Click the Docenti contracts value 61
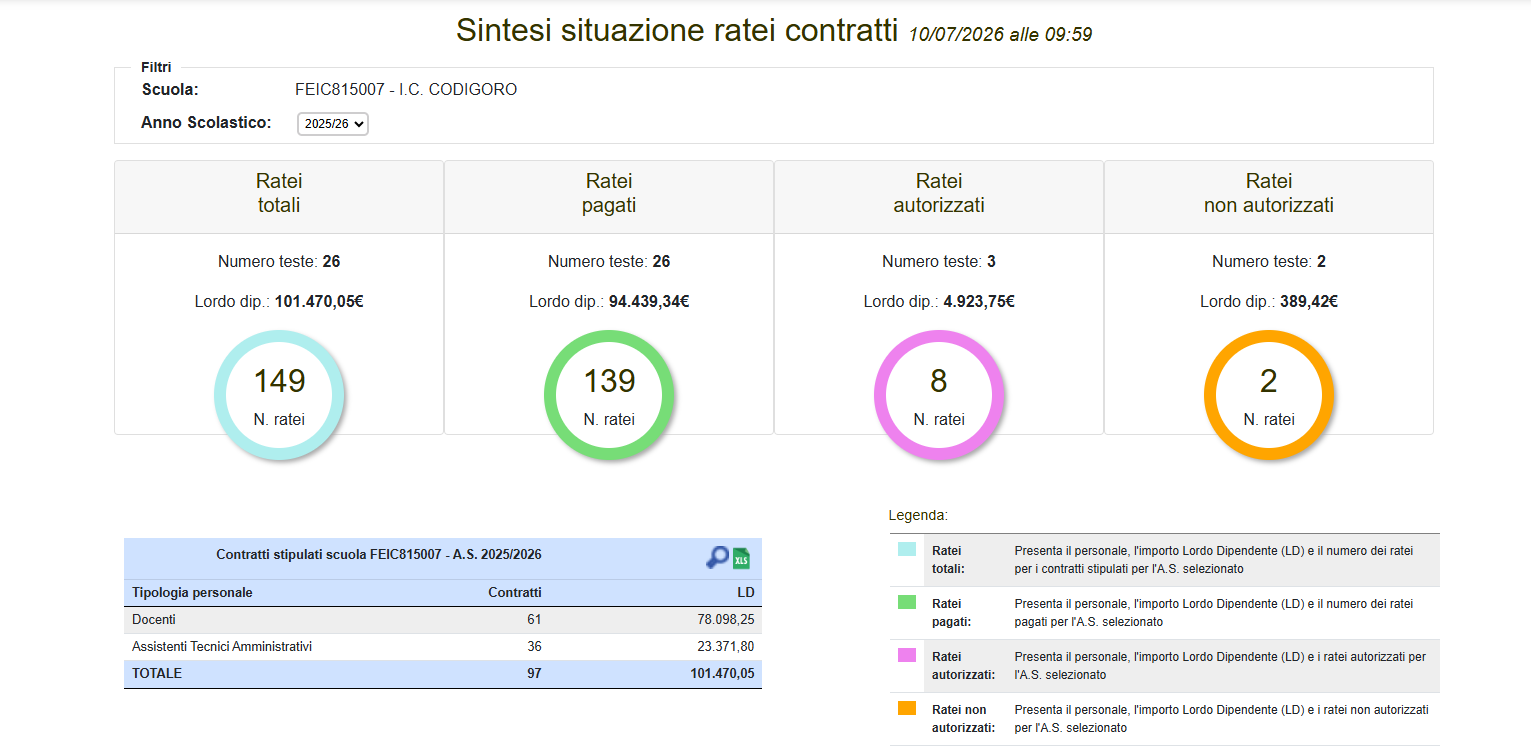1531x750 pixels. tap(534, 620)
